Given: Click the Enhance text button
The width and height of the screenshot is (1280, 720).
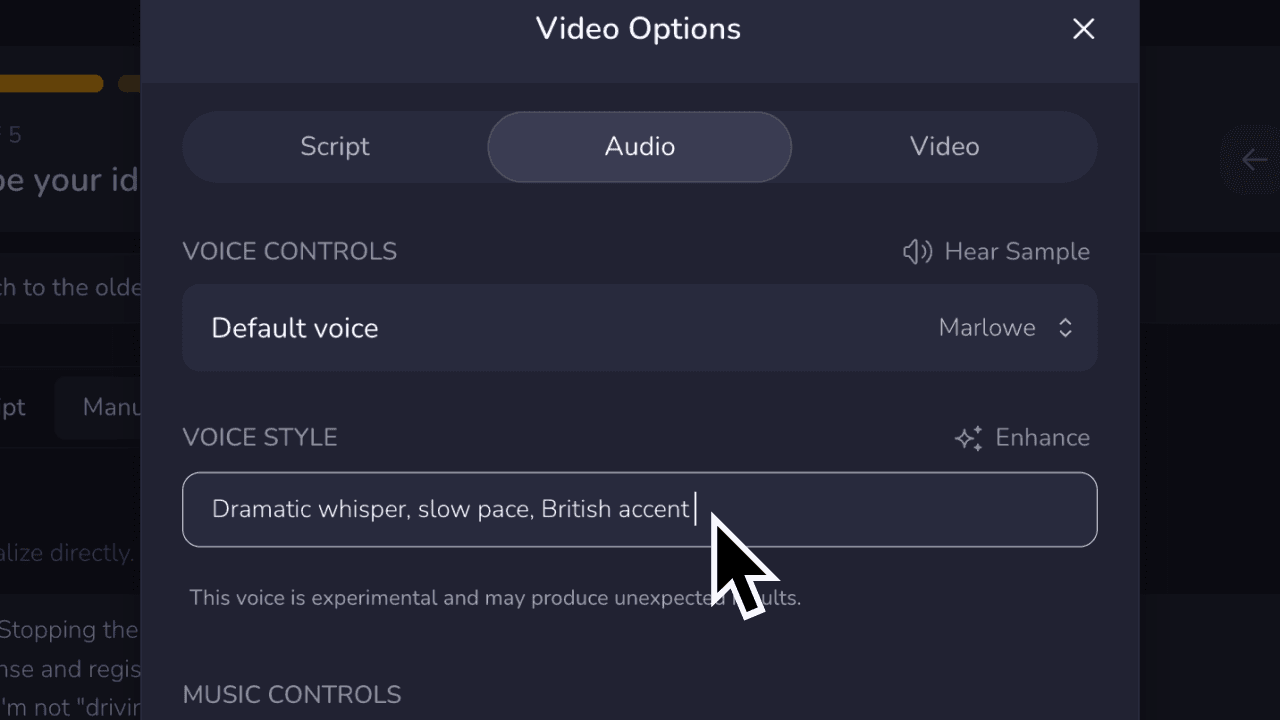Looking at the screenshot, I should 1042,438.
